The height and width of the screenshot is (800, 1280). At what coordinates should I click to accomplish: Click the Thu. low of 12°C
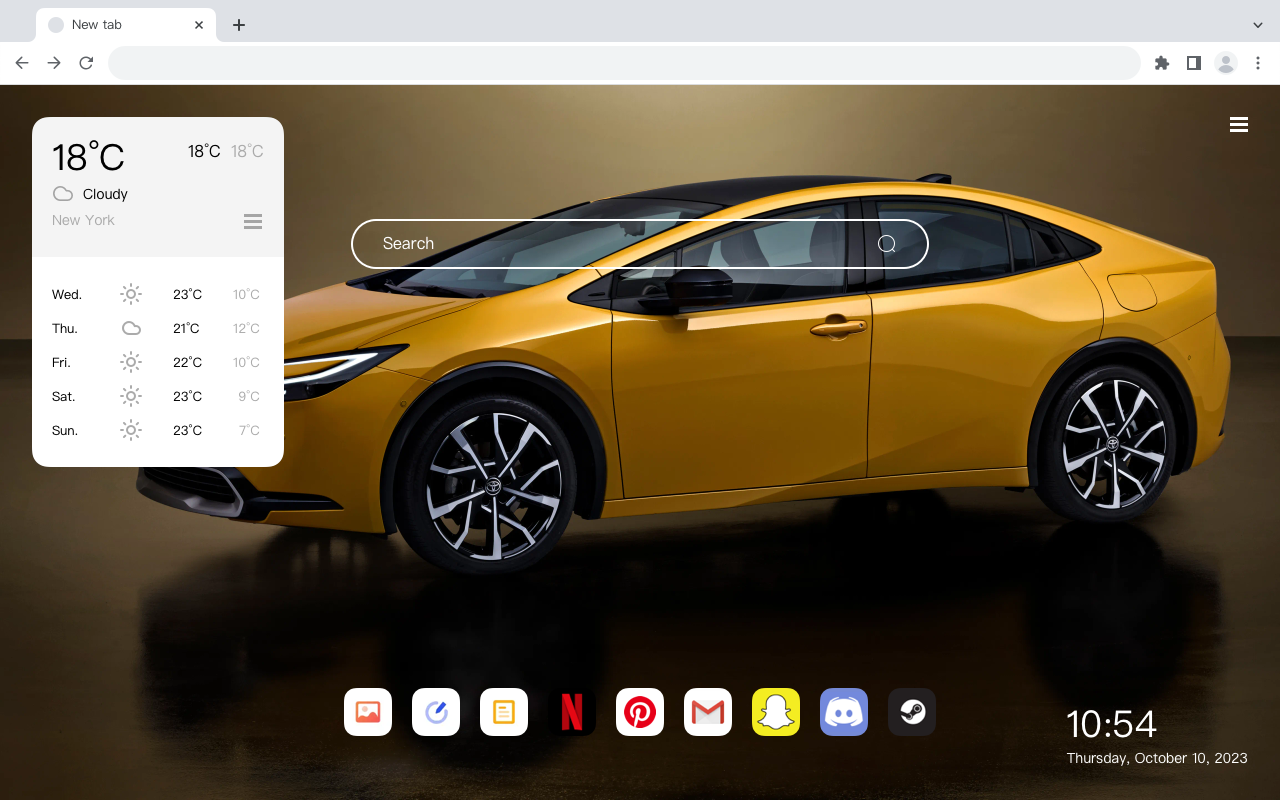pos(246,328)
